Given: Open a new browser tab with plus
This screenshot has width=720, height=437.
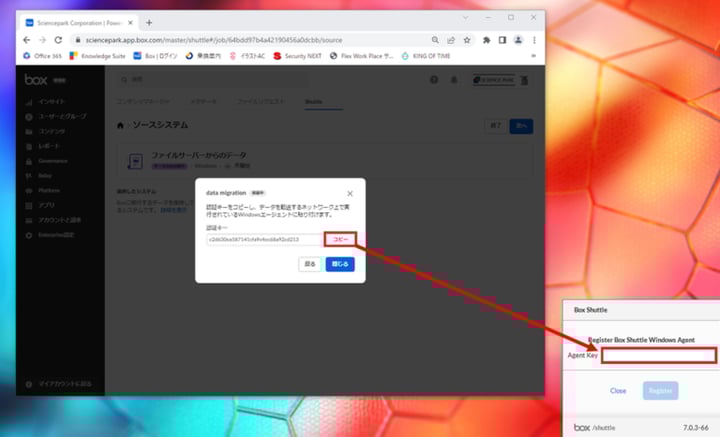Looking at the screenshot, I should (x=149, y=22).
